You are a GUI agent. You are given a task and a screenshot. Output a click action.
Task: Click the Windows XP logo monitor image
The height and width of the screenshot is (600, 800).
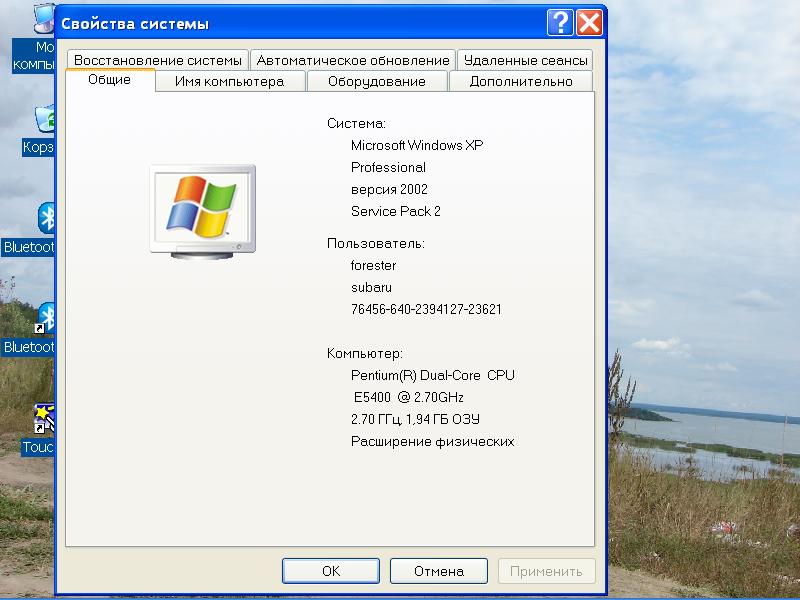pos(203,211)
